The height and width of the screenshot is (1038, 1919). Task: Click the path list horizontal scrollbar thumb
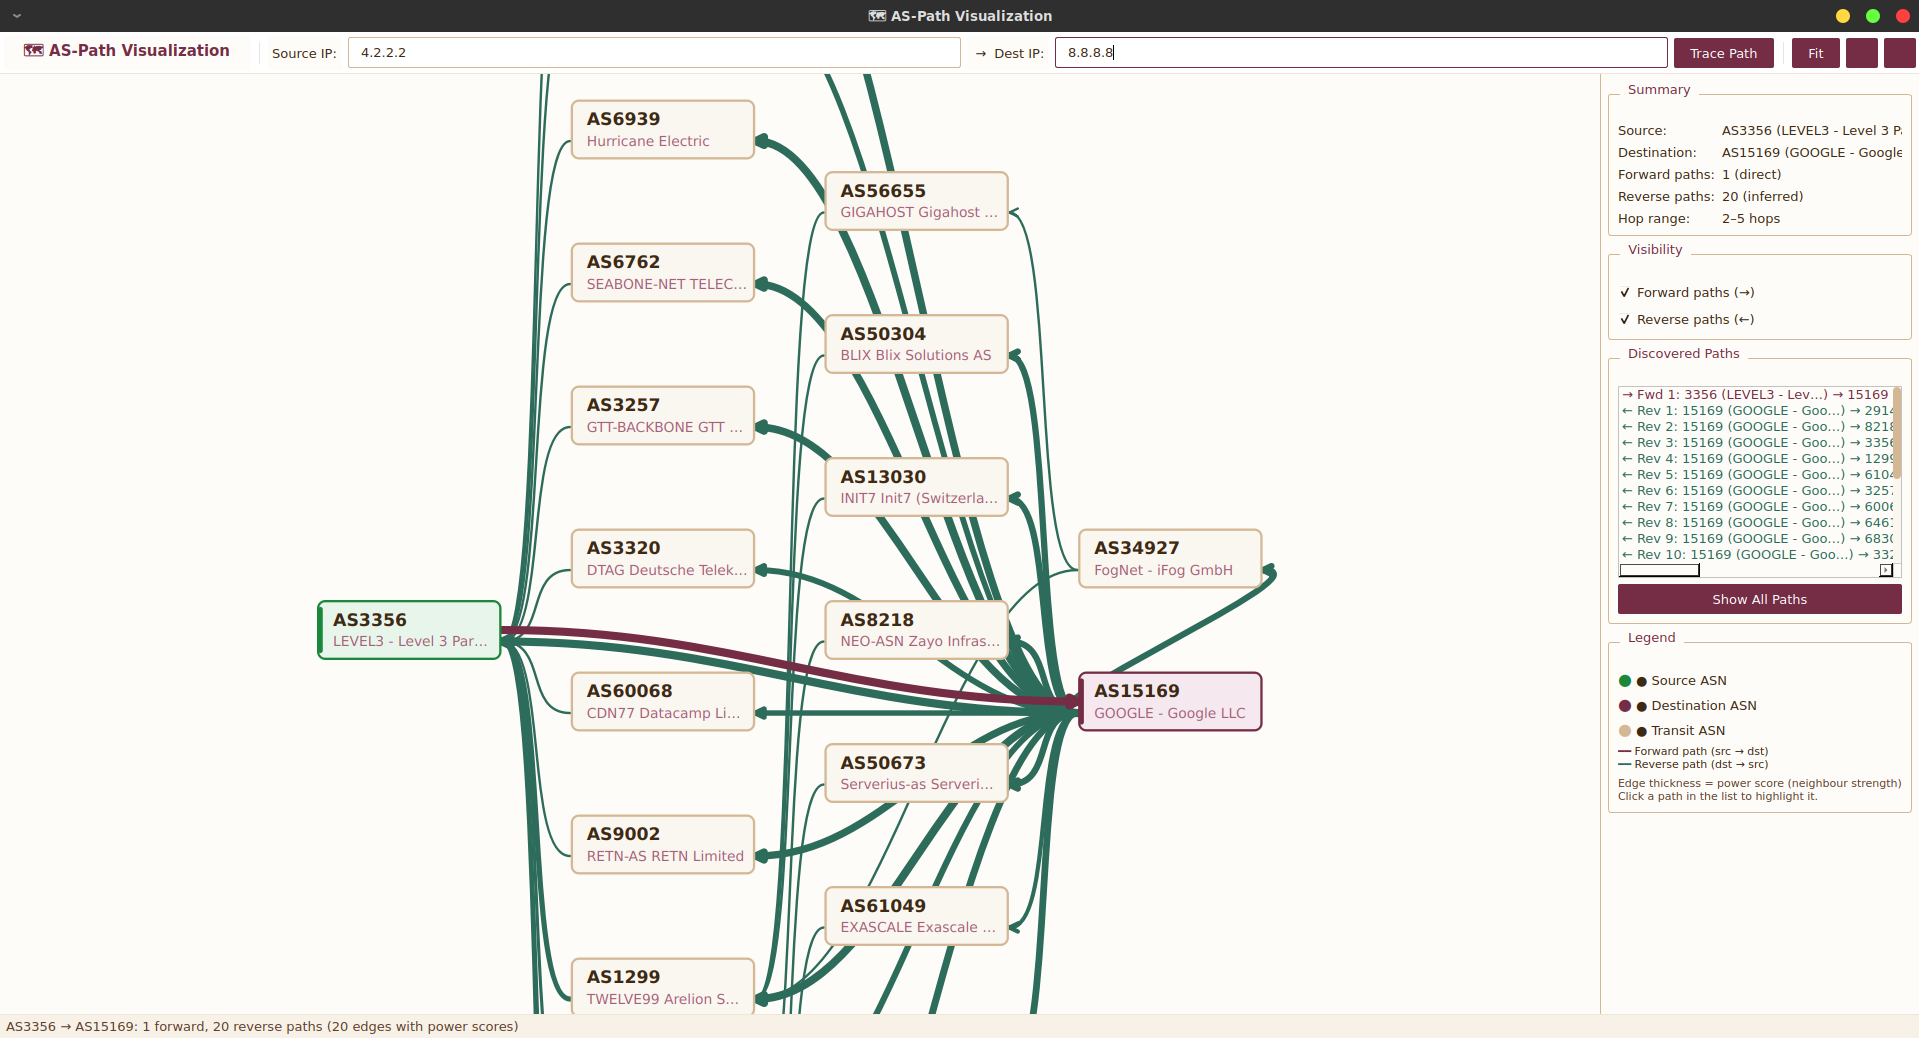tap(1659, 570)
